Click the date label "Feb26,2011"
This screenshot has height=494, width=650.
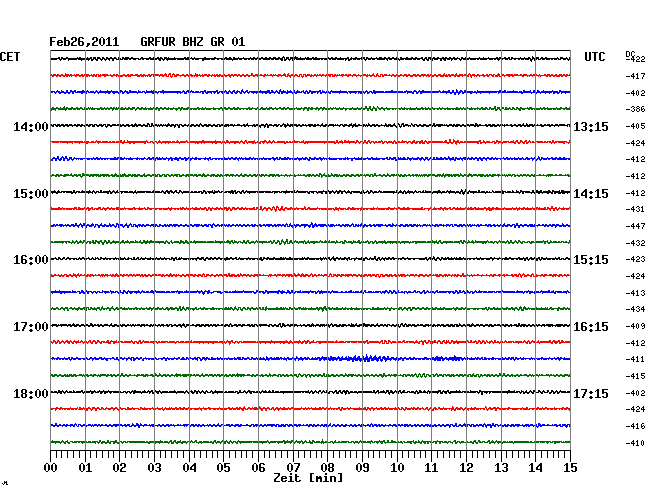84,42
